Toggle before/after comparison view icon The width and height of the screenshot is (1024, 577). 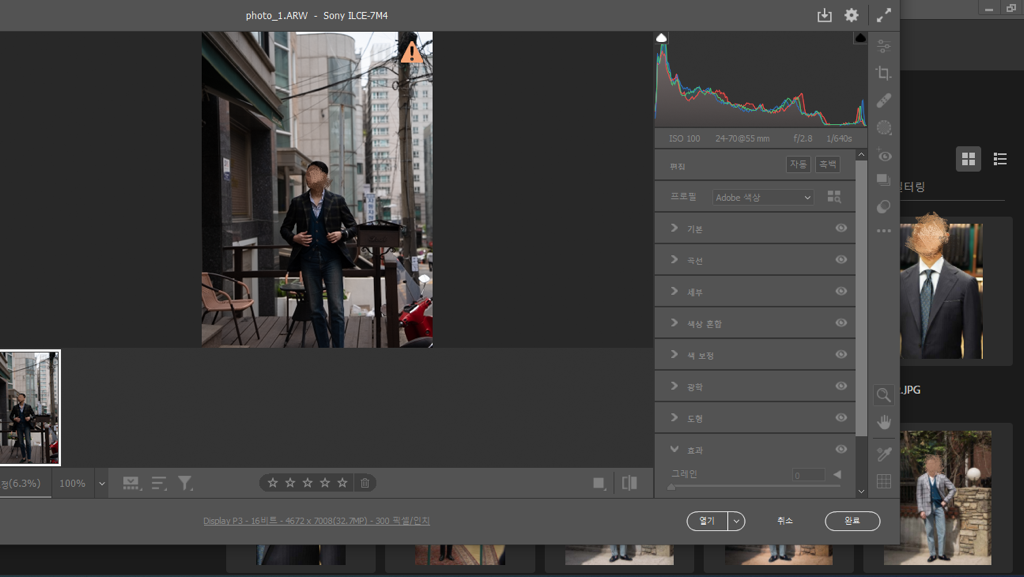(629, 483)
